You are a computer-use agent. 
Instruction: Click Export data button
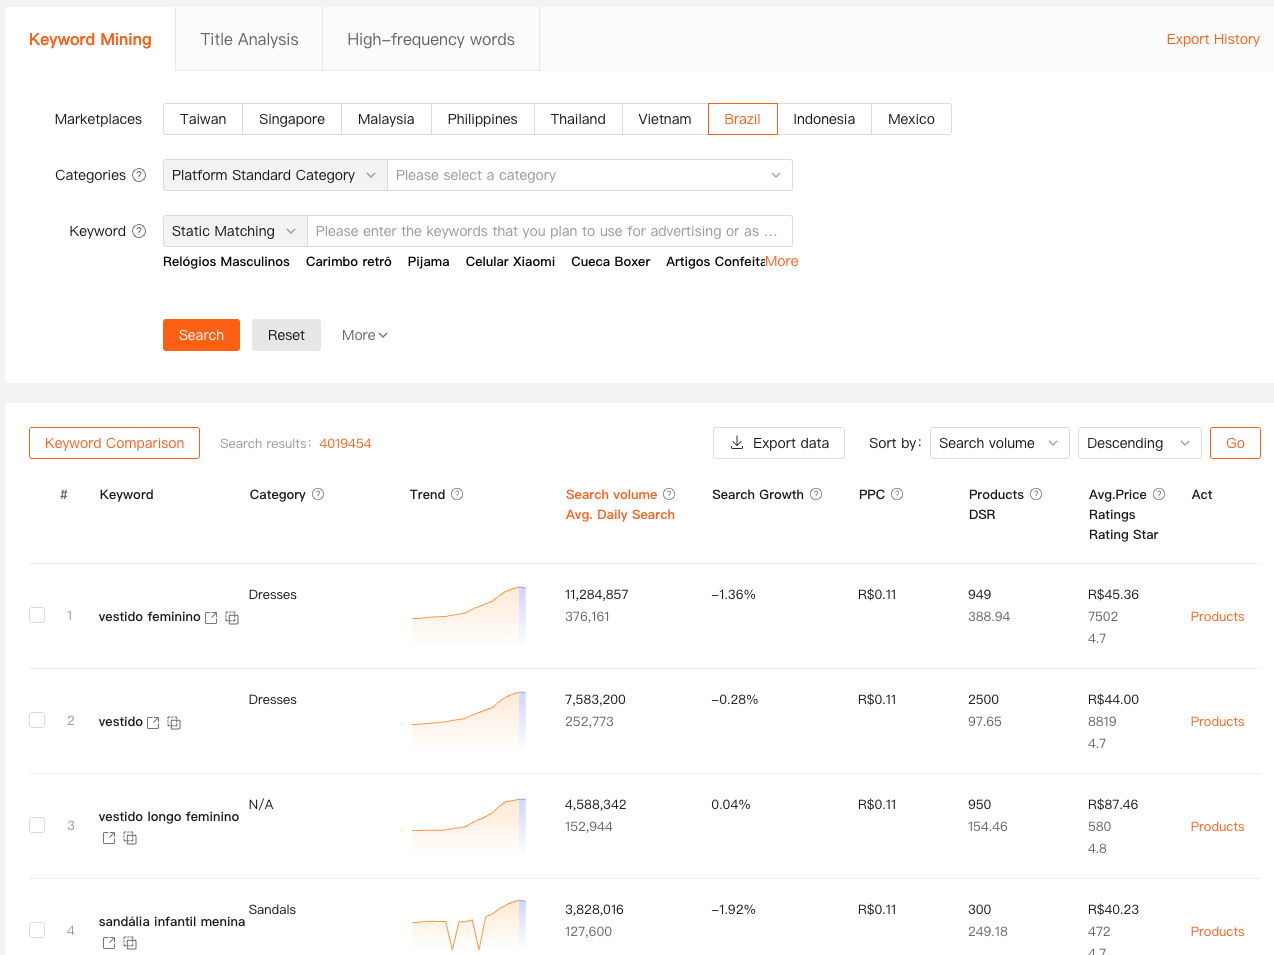point(778,443)
